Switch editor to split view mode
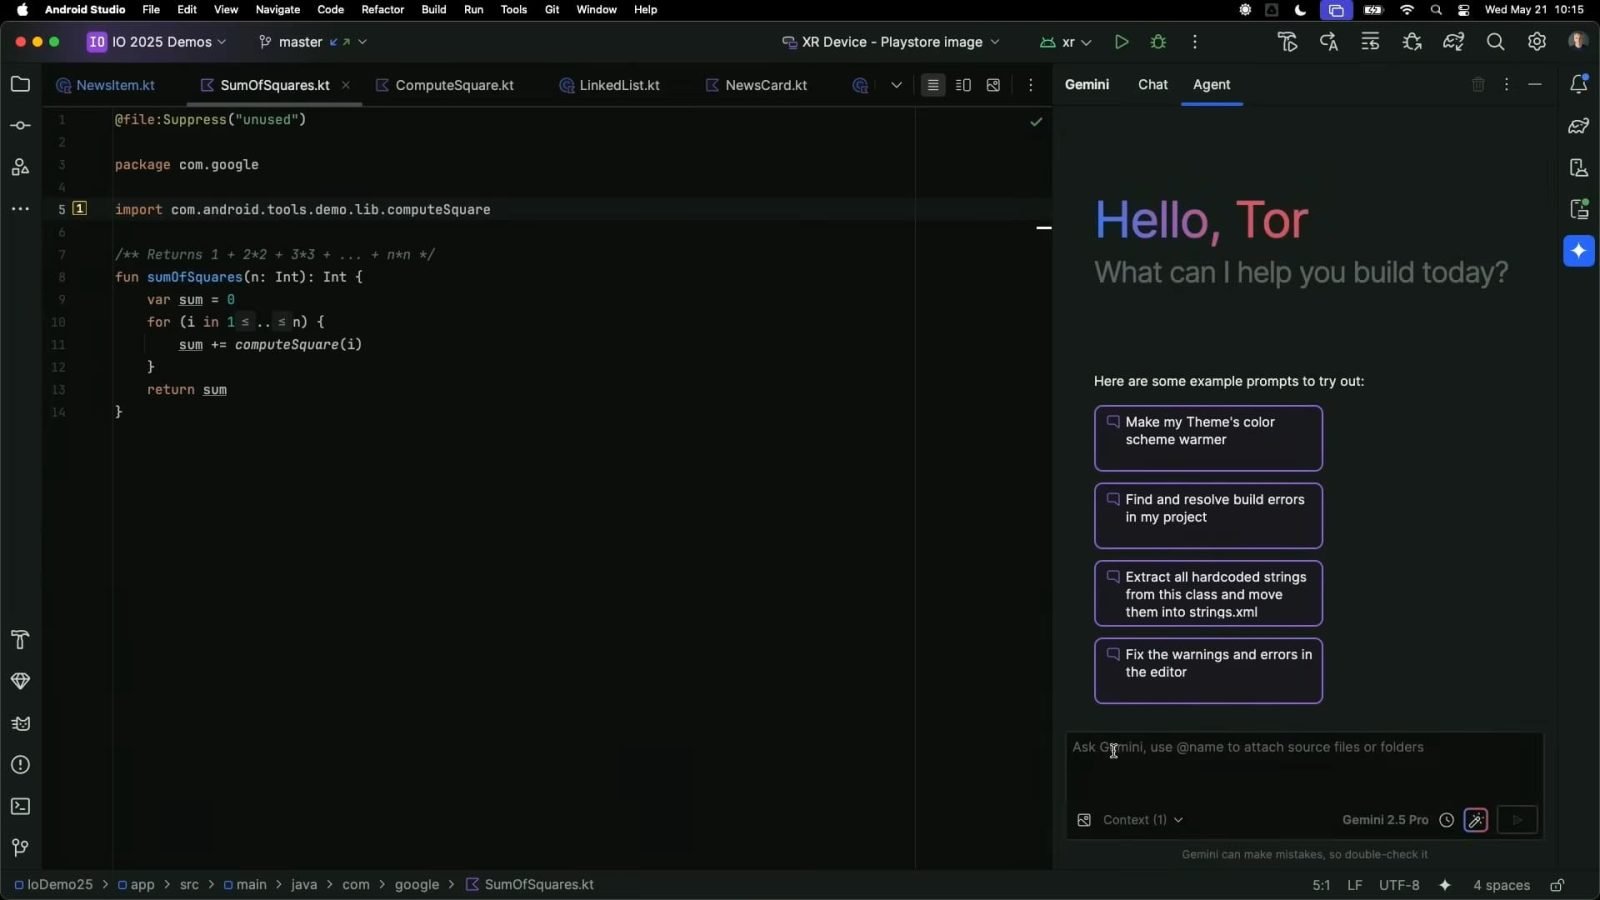The image size is (1600, 900). 963,85
